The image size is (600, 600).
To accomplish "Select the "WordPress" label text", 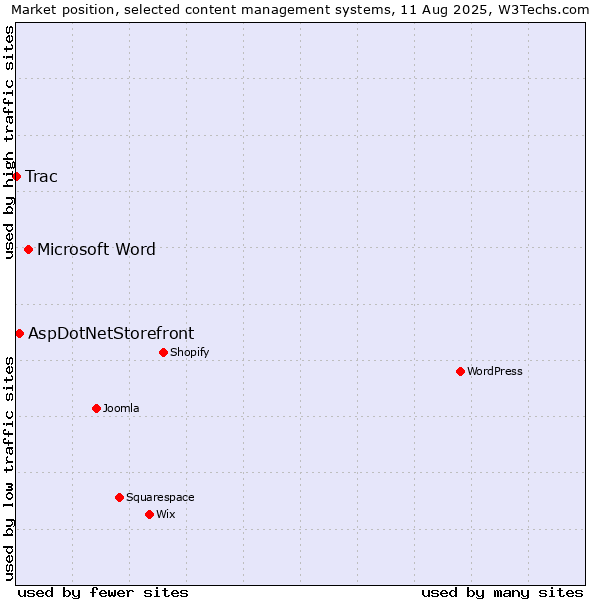I will 494,371.
